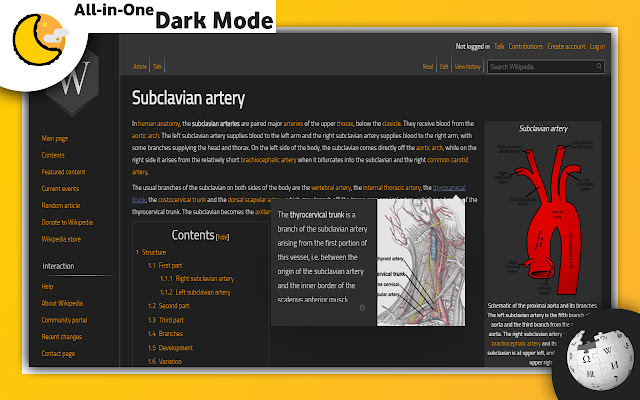Follow the internal thoracic artery link
Image resolution: width=640 pixels, height=400 pixels.
click(x=391, y=187)
